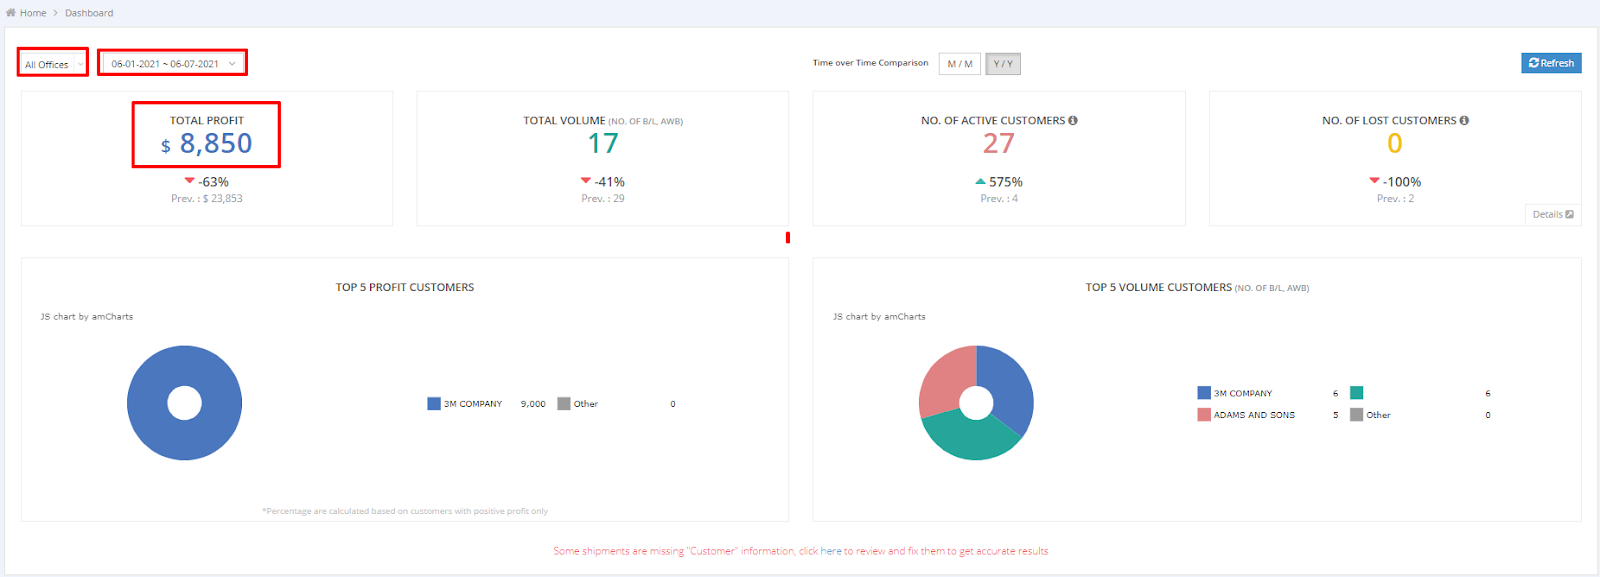Viewport: 1600px width, 577px height.
Task: Select the Y / Y comparison toggle
Action: point(1003,64)
